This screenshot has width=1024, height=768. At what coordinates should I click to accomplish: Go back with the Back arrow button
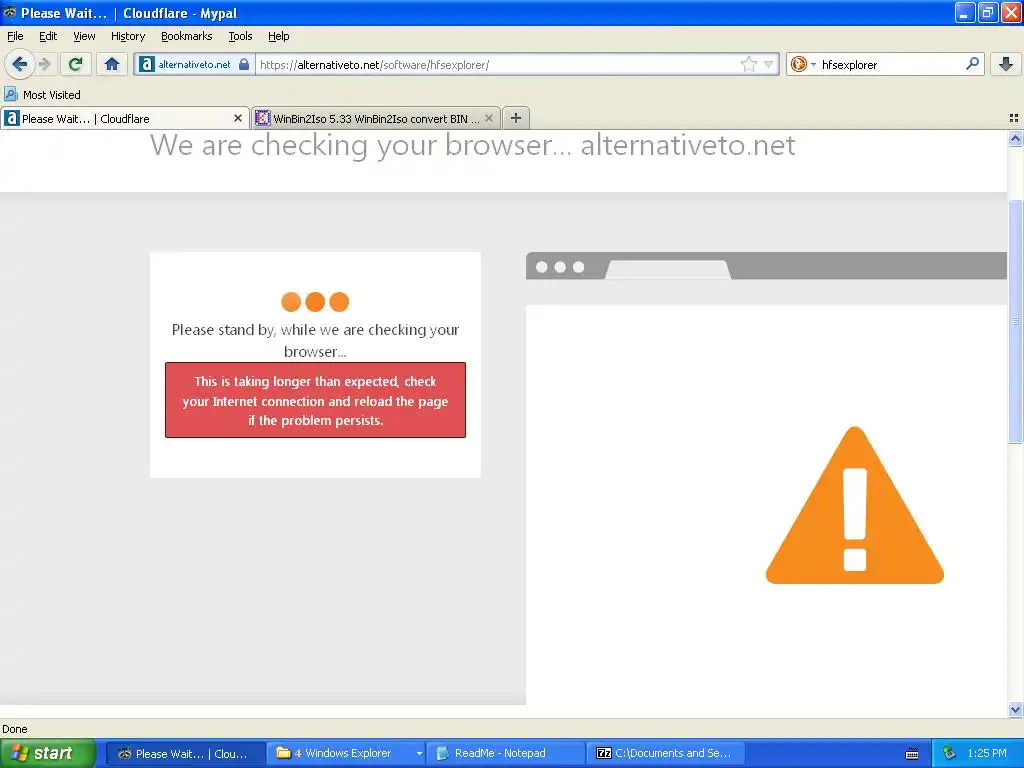click(x=19, y=64)
